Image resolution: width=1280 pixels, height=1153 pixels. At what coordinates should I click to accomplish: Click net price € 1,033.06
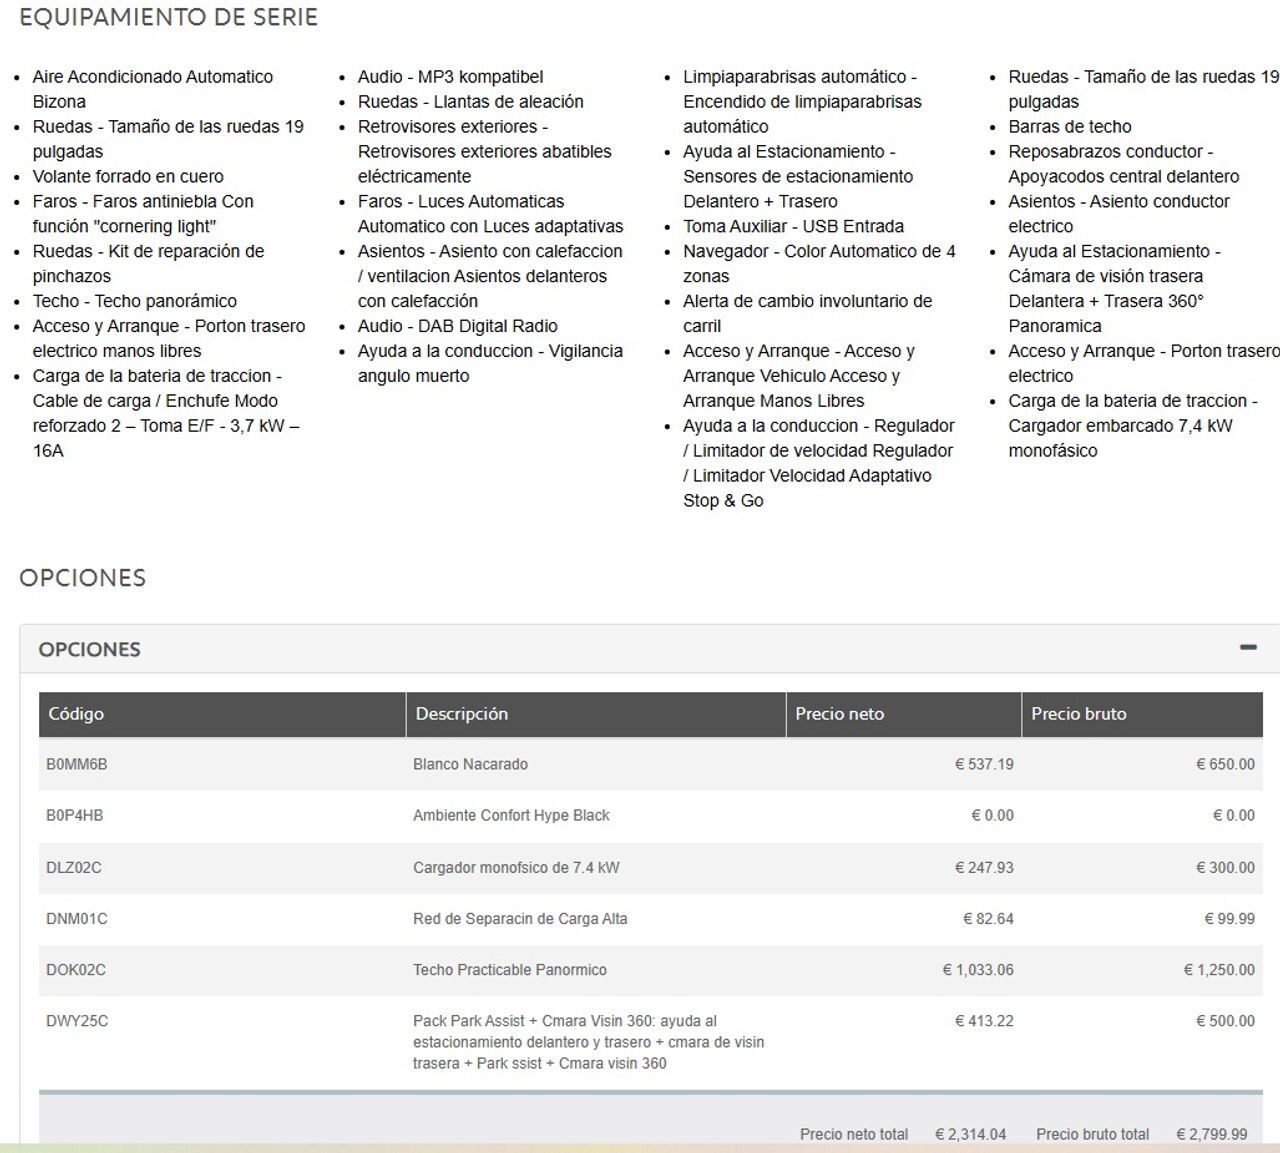(x=978, y=970)
